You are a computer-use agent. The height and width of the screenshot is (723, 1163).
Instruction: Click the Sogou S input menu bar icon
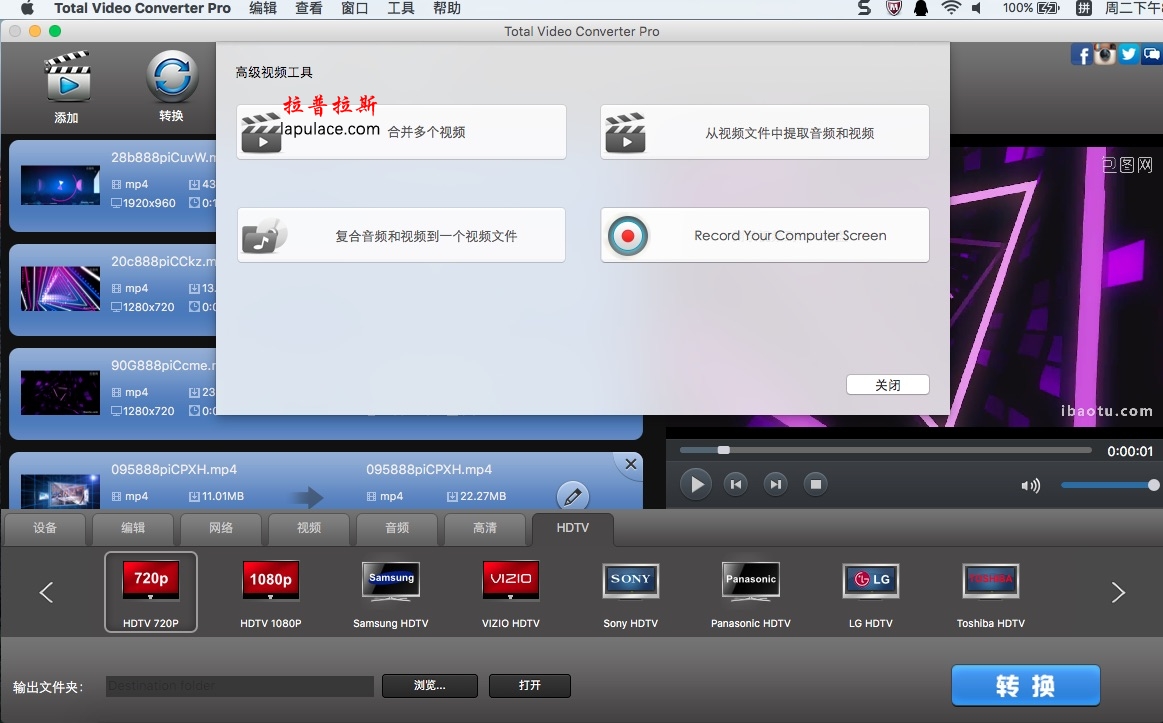[x=864, y=8]
